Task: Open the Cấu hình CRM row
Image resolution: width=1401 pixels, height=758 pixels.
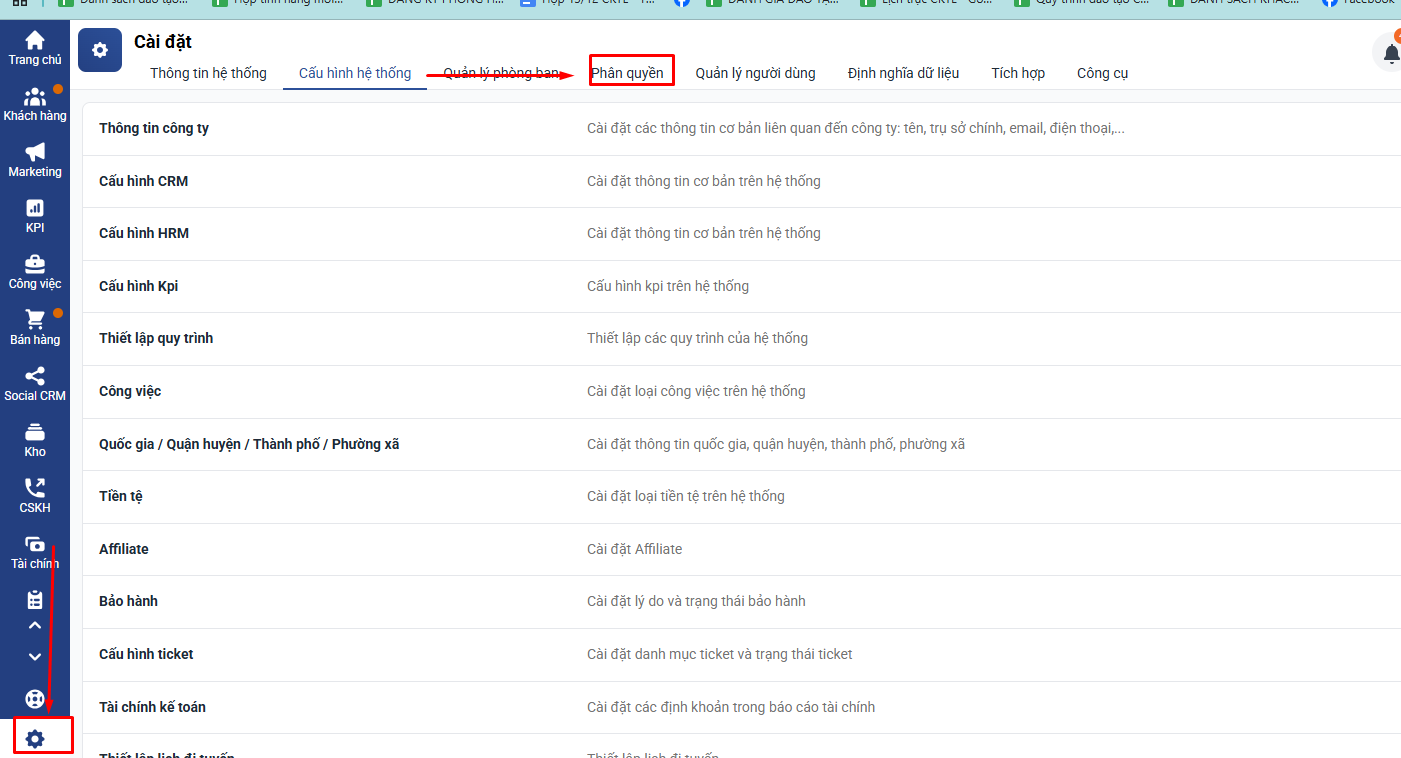Action: pos(143,181)
